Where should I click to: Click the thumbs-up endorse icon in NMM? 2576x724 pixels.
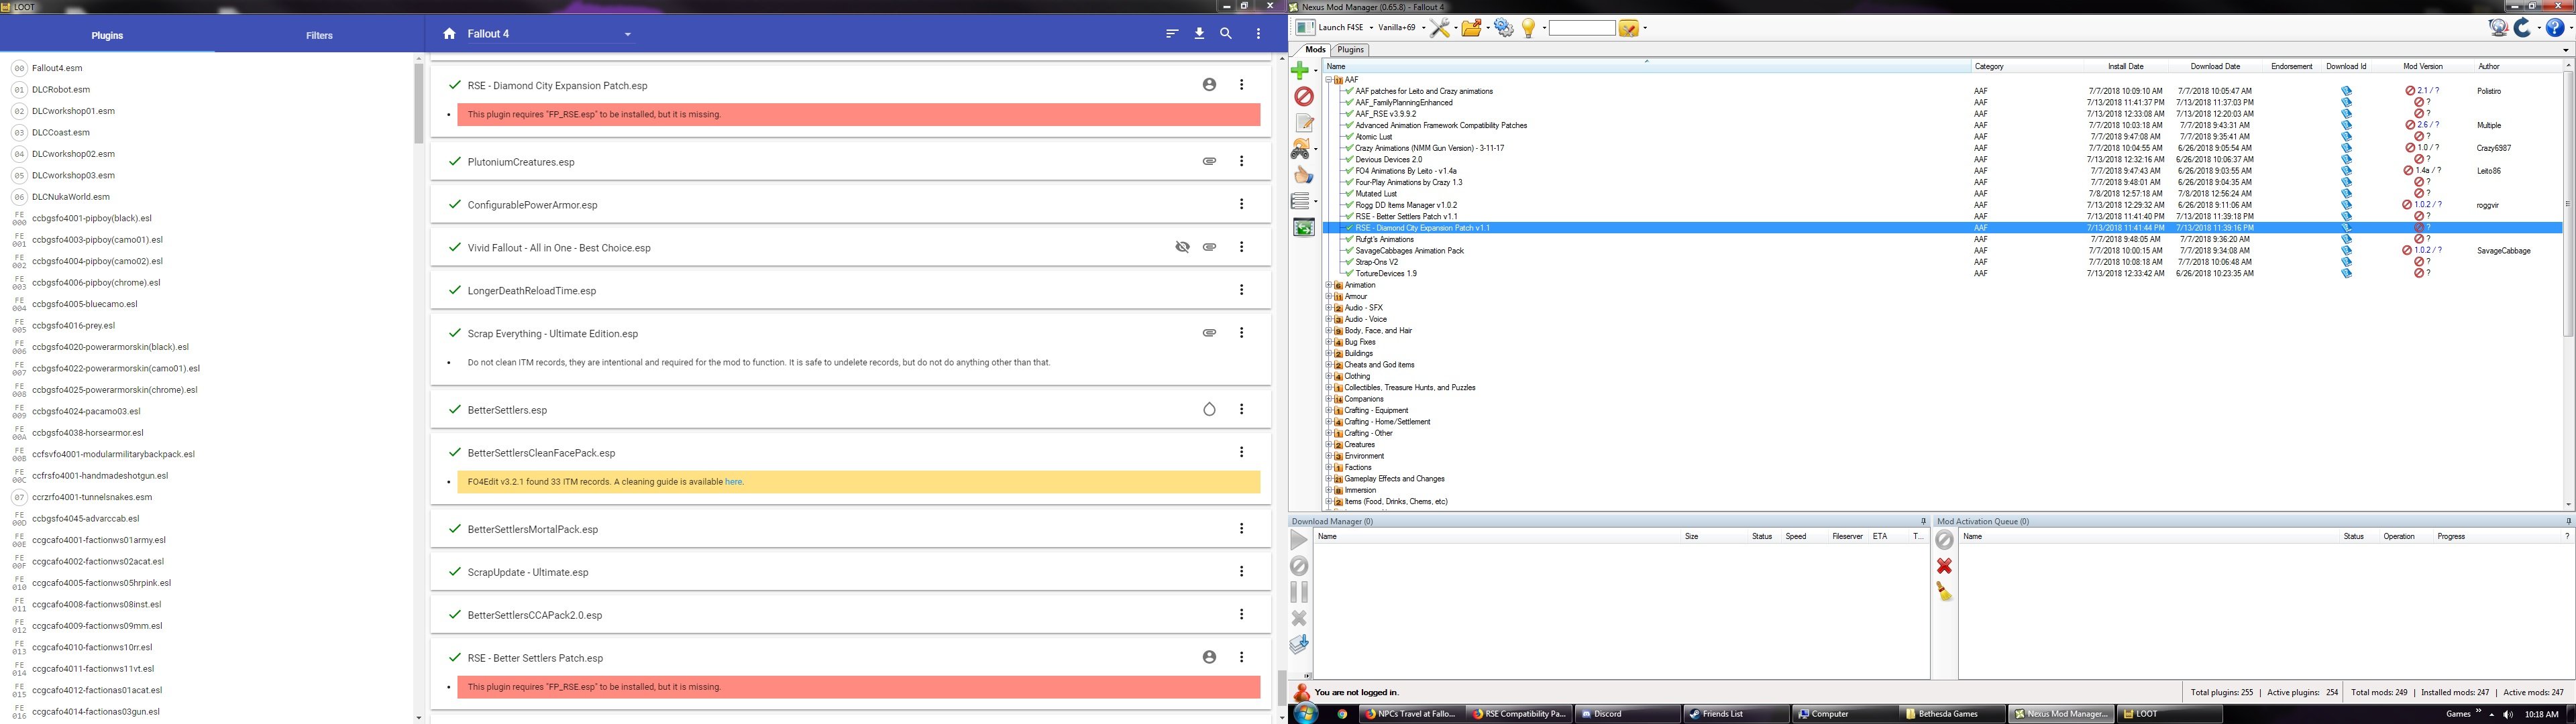[x=1303, y=175]
